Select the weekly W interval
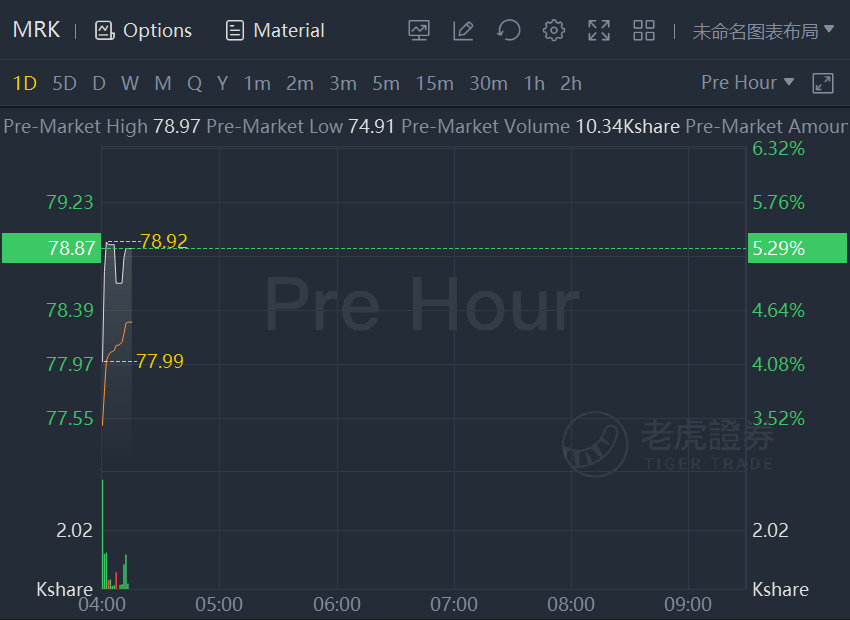The image size is (850, 620). 130,83
